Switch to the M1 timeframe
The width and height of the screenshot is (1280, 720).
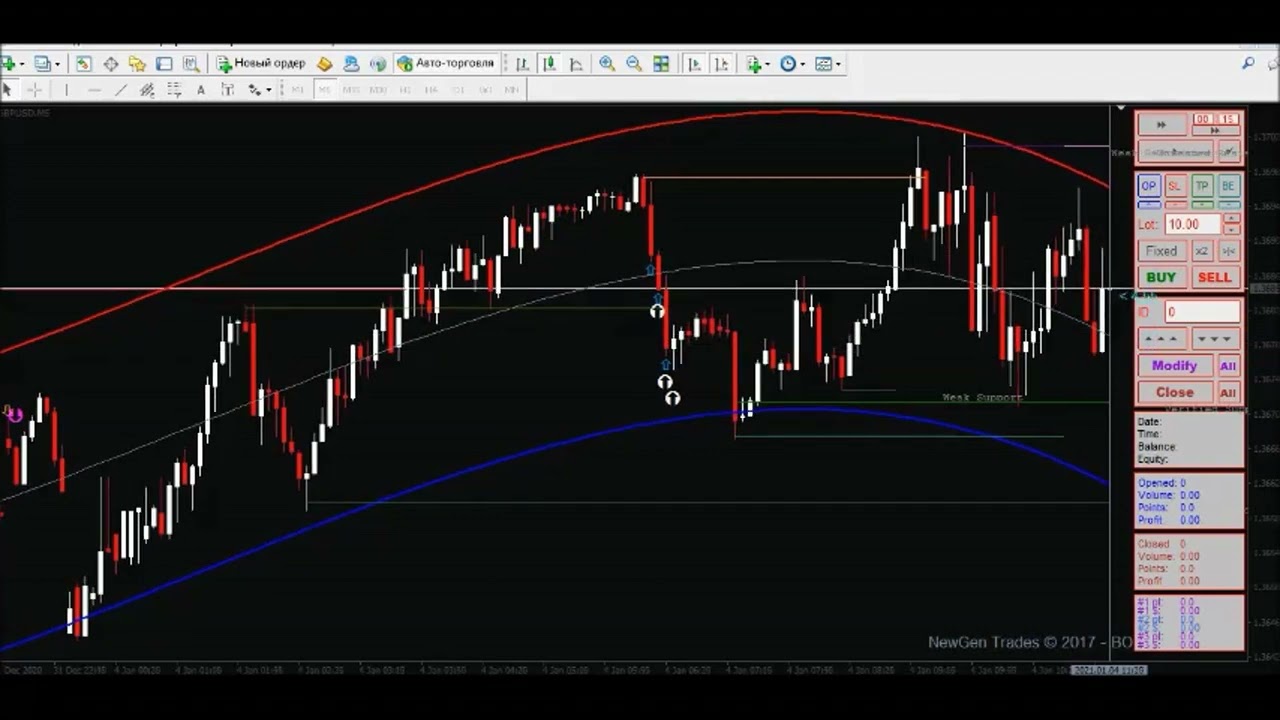[297, 90]
